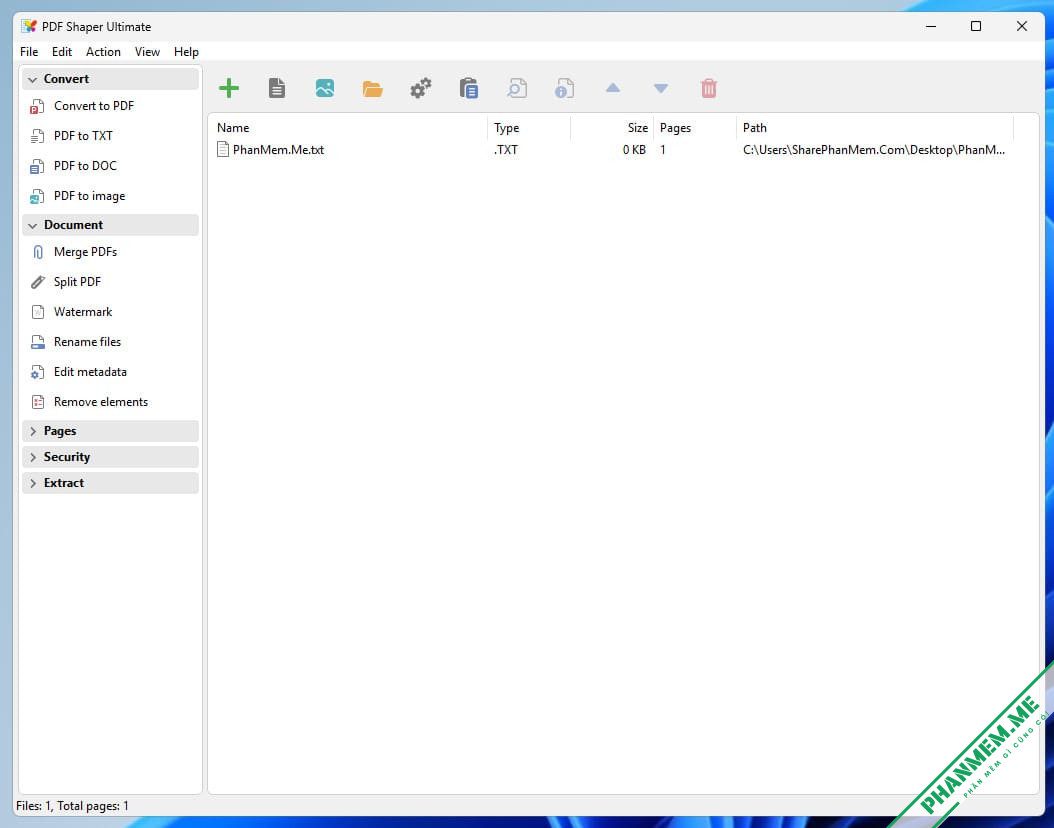Collapse the Document section chevron
The image size is (1054, 828).
pyautogui.click(x=32, y=225)
